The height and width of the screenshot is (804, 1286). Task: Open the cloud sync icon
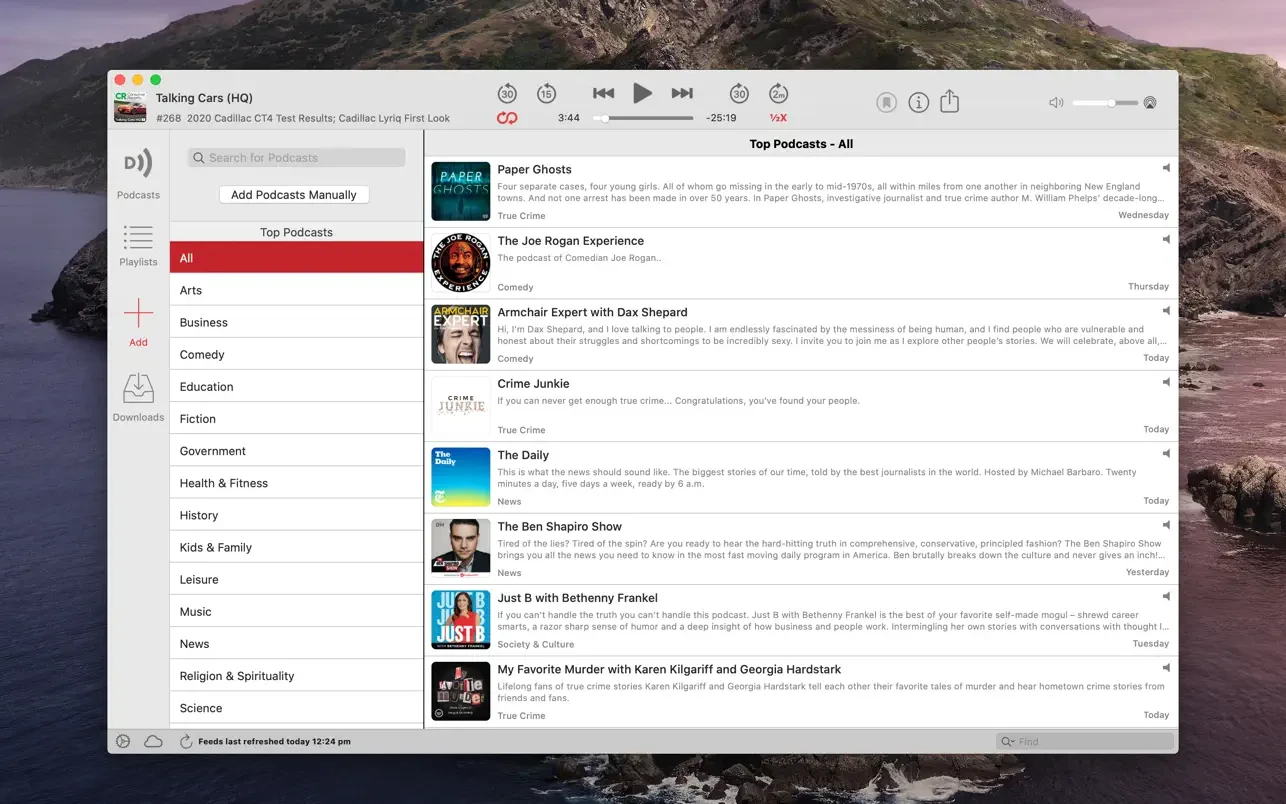pos(153,742)
